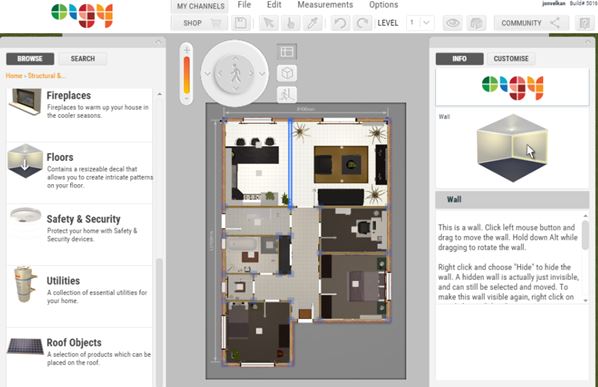Select the eyedropper tool
This screenshot has width=598, height=387.
click(313, 23)
